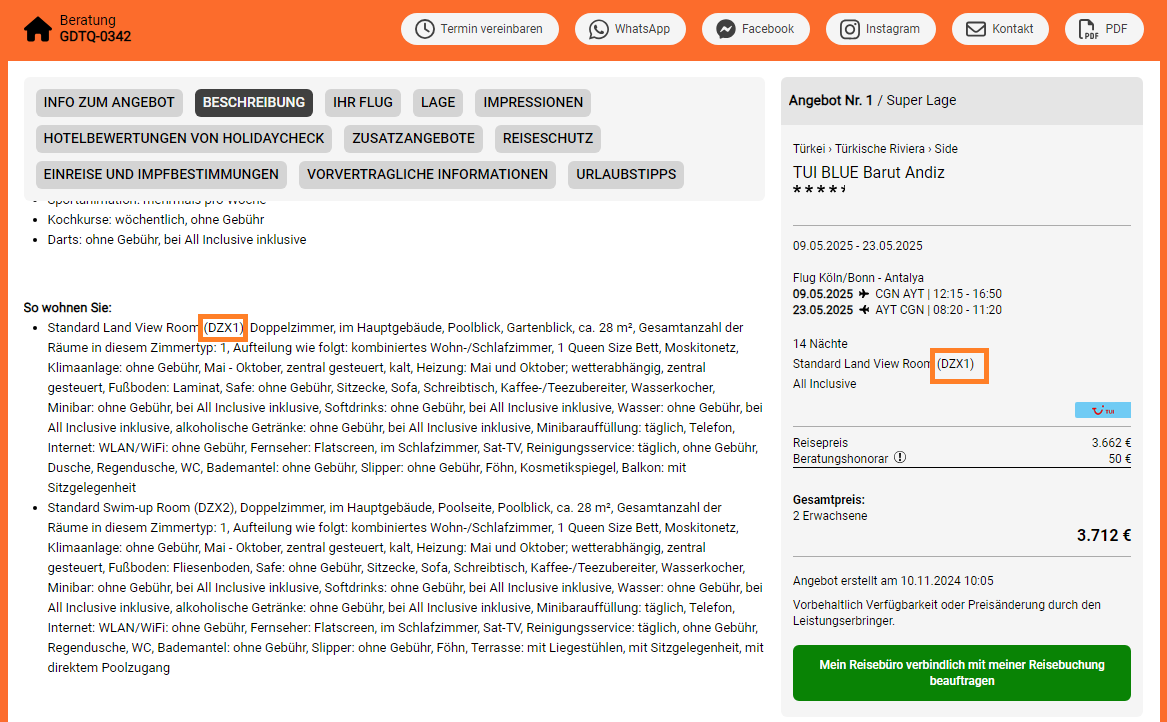Click the Türkei › Türkische Riviera › Side breadcrumb
This screenshot has height=722, width=1167.
click(875, 149)
